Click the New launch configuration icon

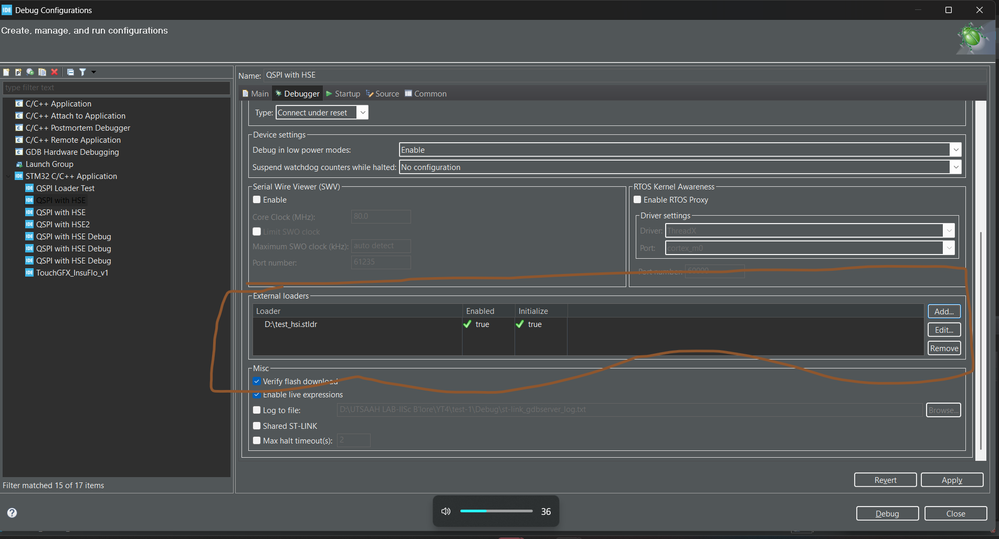click(x=7, y=72)
